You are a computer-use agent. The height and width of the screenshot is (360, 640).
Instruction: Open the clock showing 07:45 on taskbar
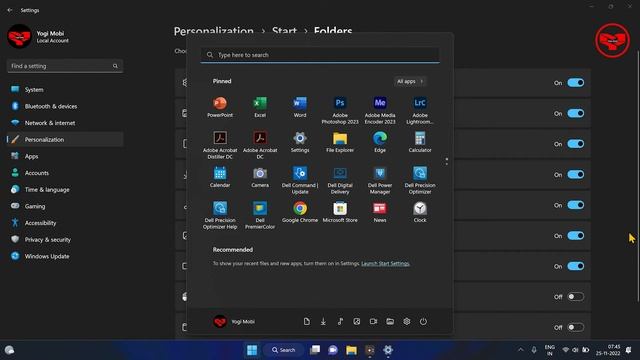point(608,350)
